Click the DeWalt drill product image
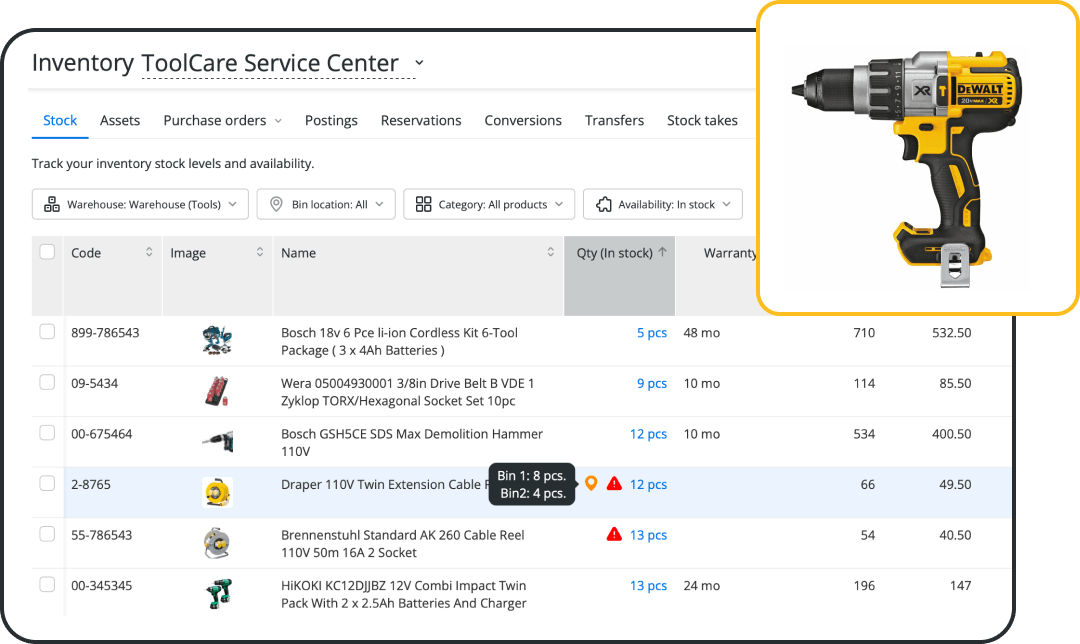 [x=908, y=167]
